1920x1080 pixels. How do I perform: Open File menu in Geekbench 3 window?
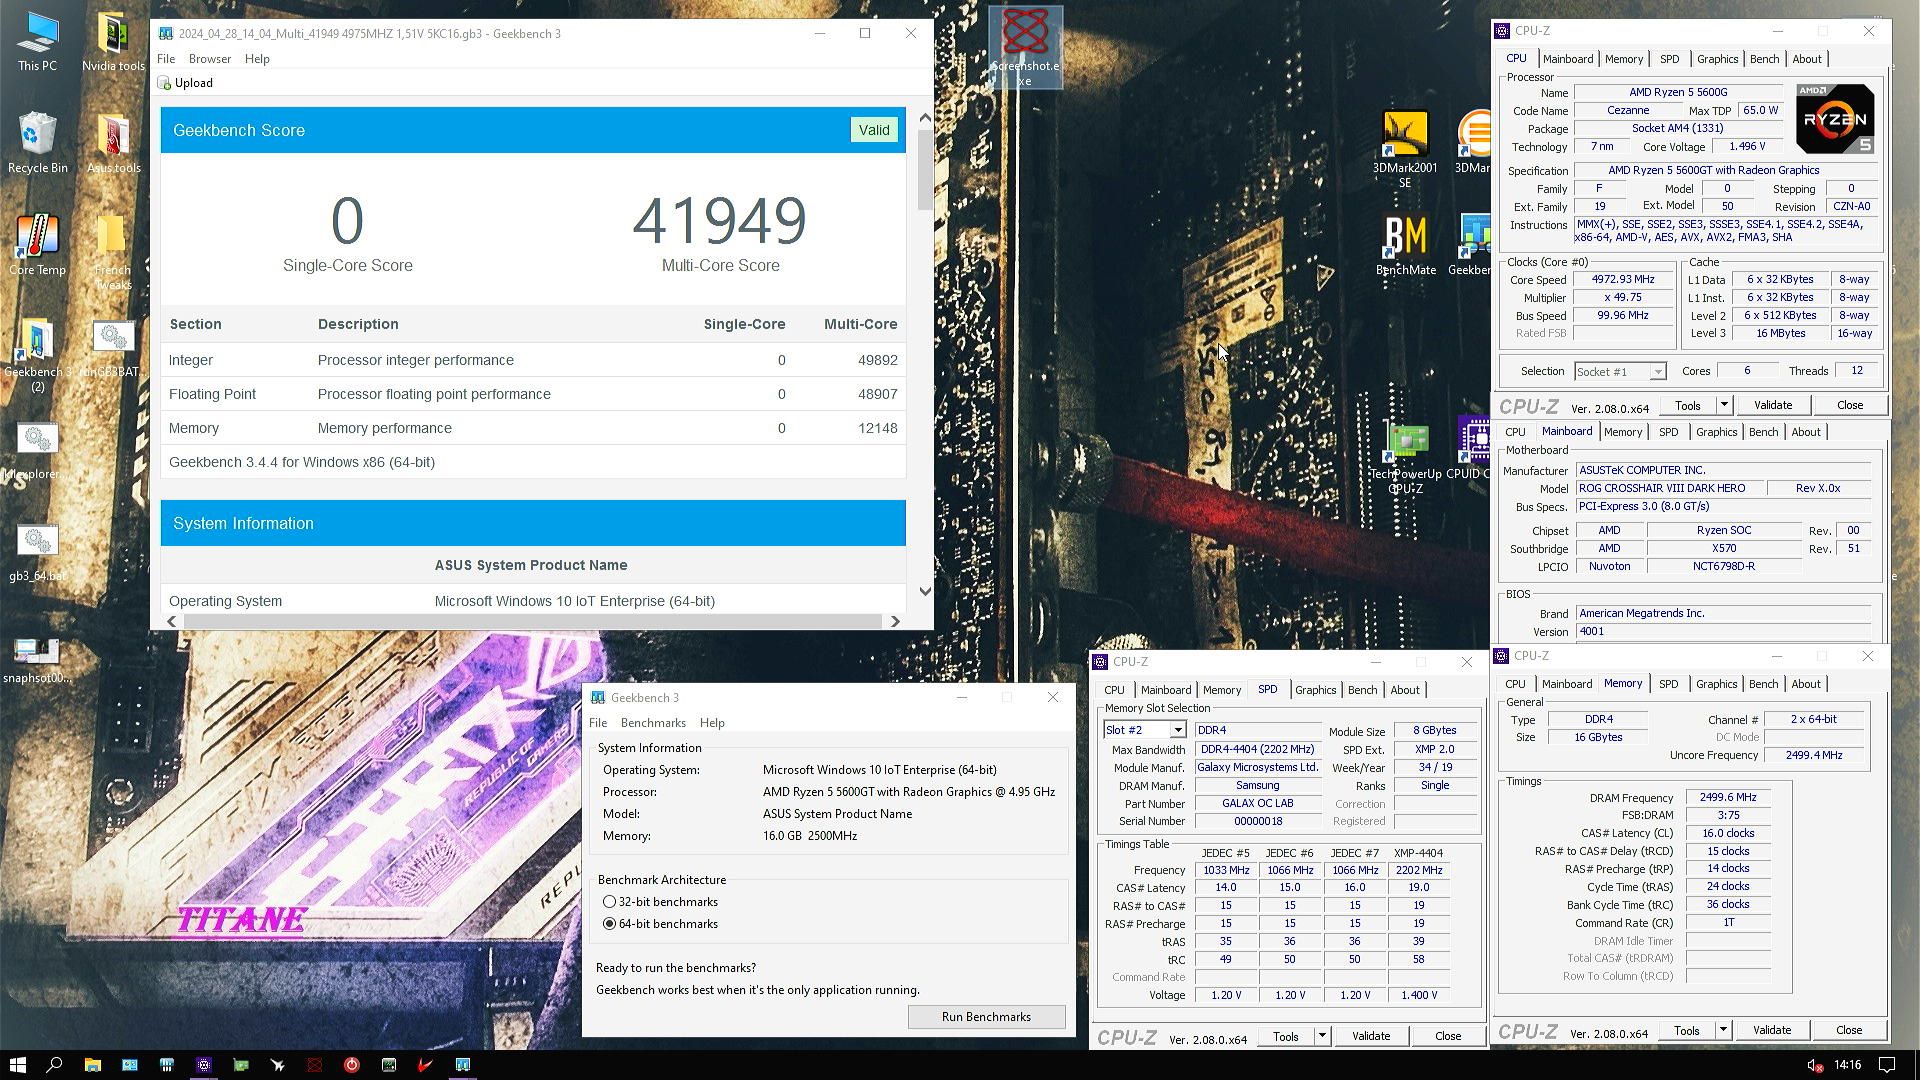[598, 723]
